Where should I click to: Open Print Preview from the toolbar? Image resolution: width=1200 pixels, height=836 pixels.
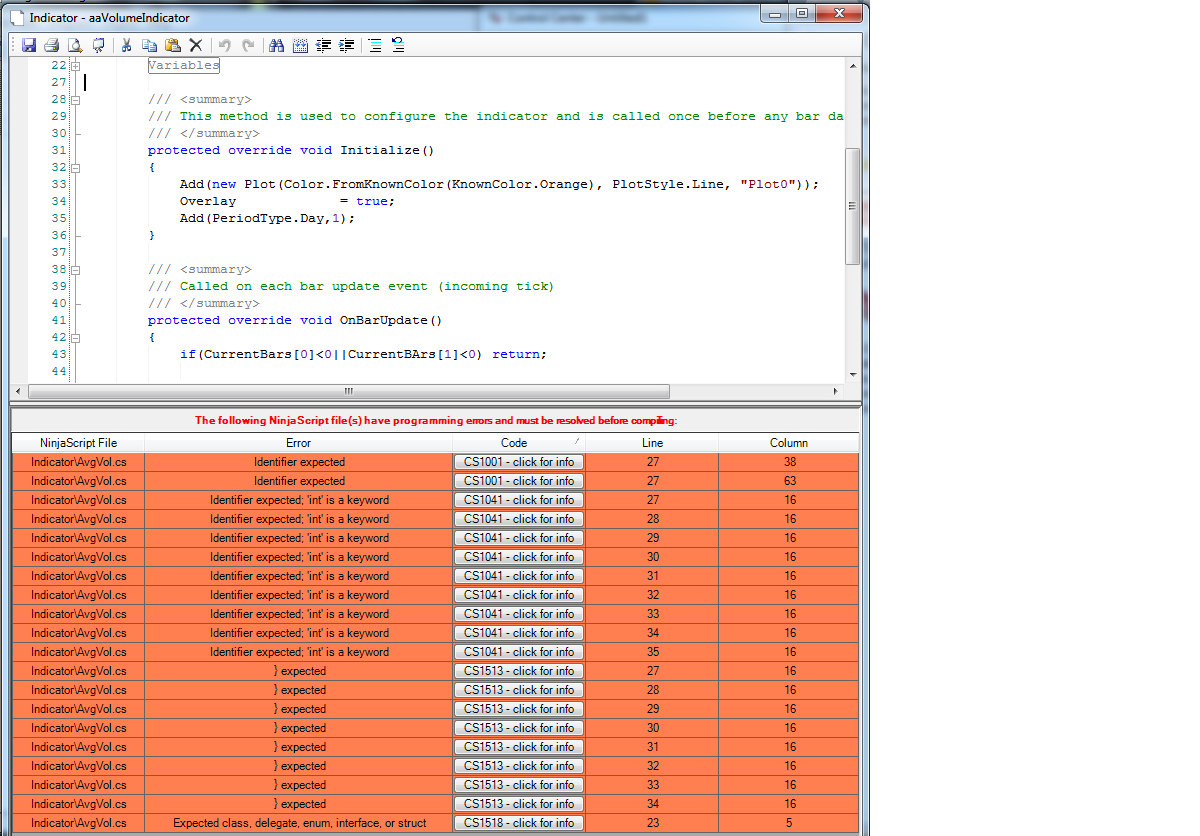pyautogui.click(x=75, y=45)
